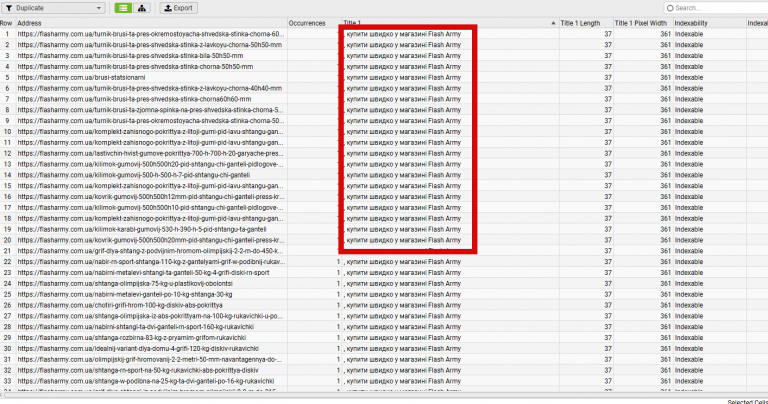
Task: Select the okremostoyacha-shvedska-stinka-chorna-60 URL row 1
Action: pos(151,34)
